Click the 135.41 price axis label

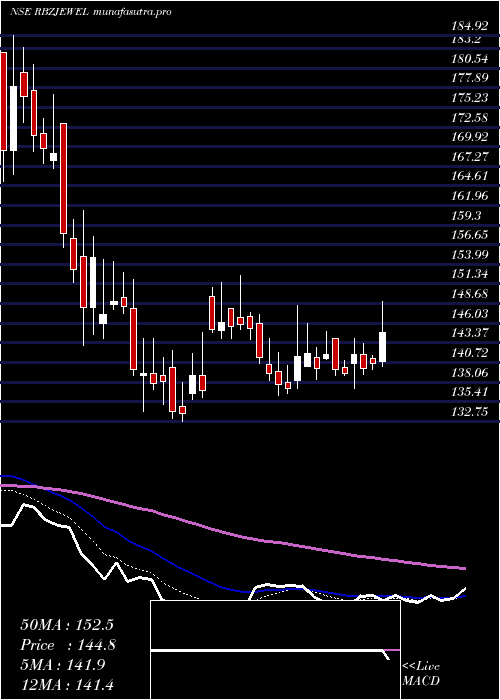[x=470, y=392]
